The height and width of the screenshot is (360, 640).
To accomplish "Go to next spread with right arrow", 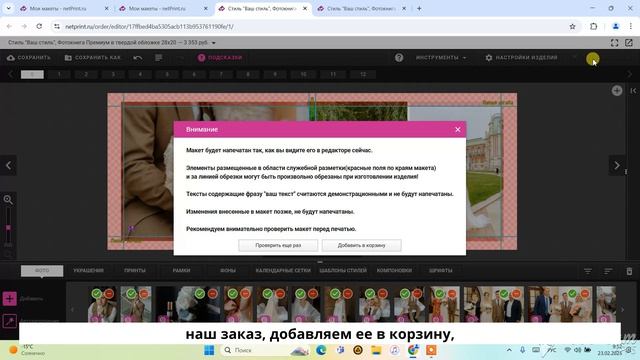I will click(x=617, y=165).
